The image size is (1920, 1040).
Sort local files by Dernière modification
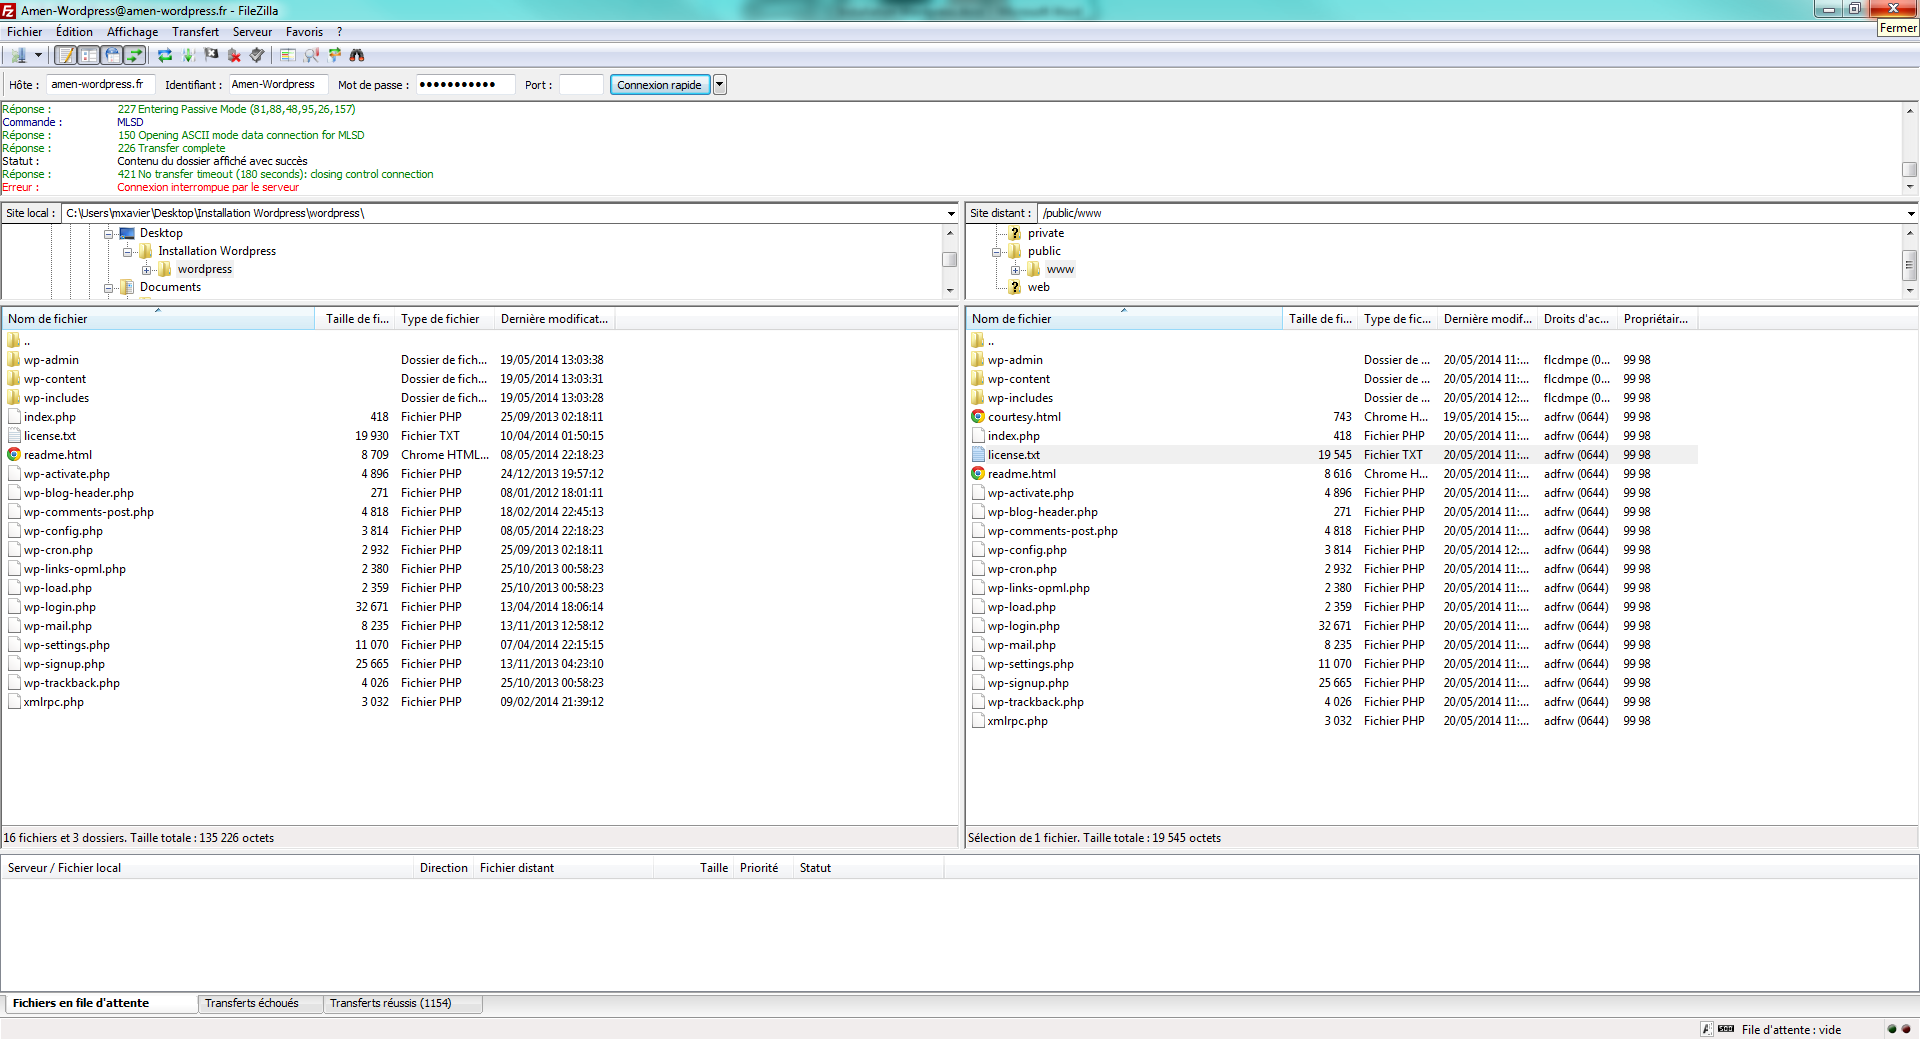(554, 319)
